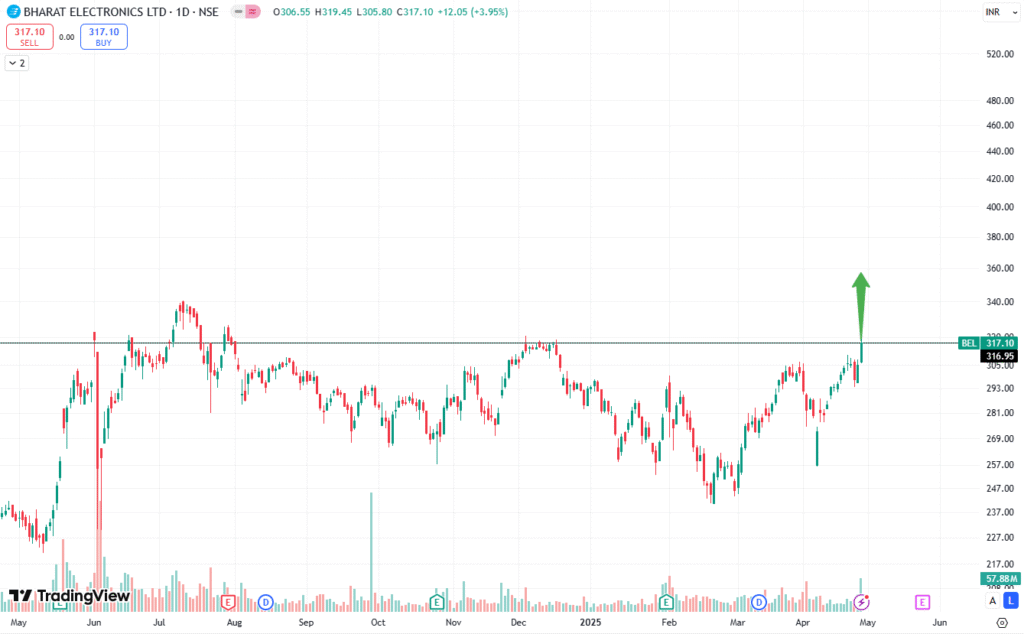This screenshot has height=634, width=1024.
Task: Click the 520.00 price axis label
Action: [x=1000, y=54]
